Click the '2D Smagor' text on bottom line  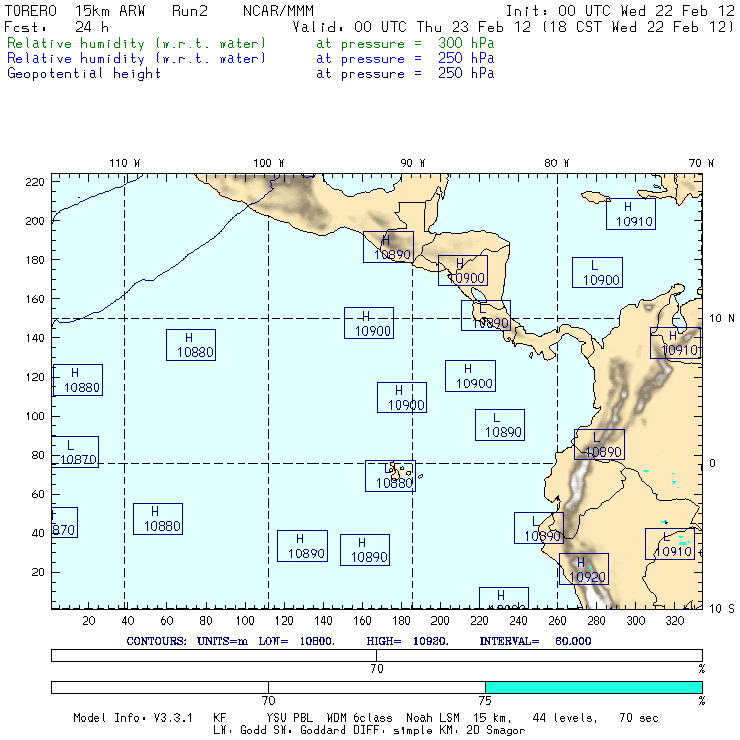click(x=496, y=731)
